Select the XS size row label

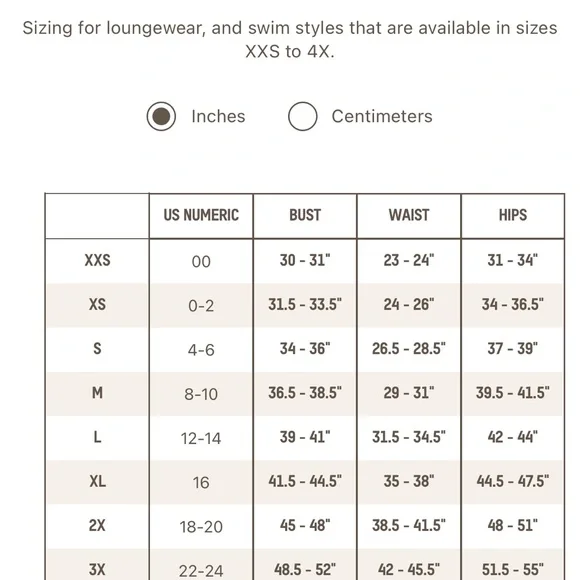pyautogui.click(x=97, y=304)
